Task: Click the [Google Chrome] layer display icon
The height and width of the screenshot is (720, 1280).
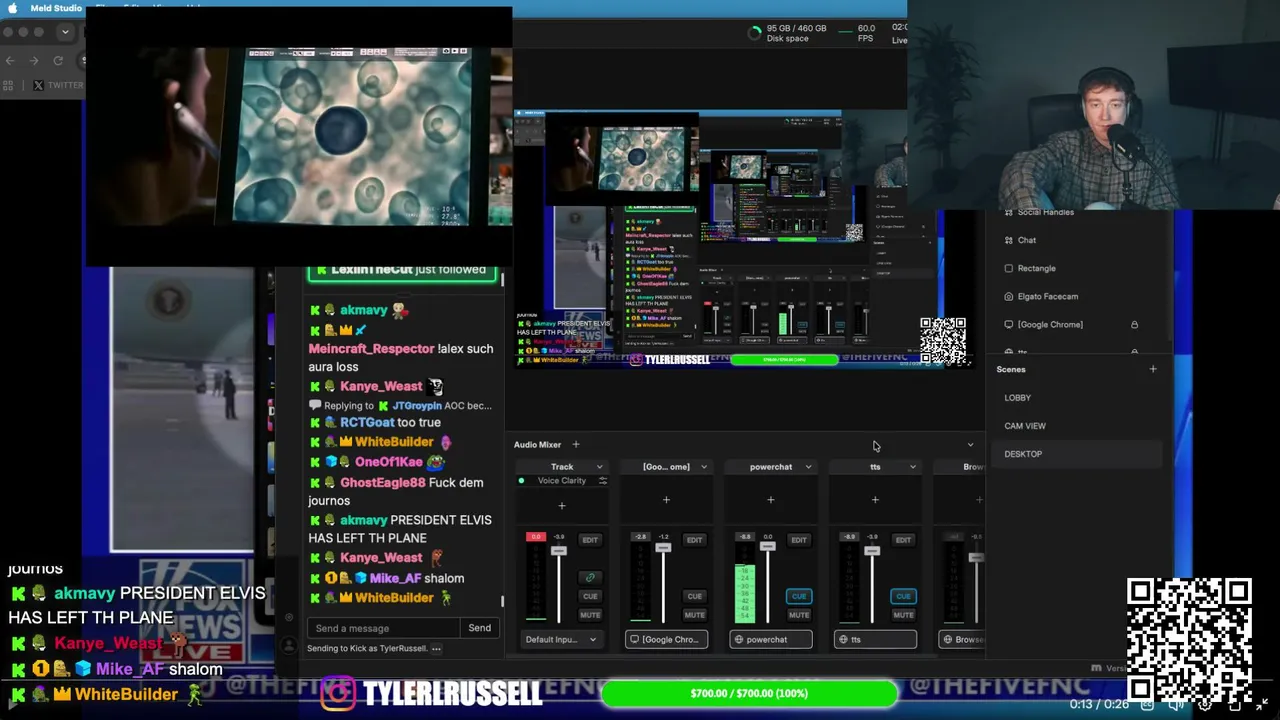Action: coord(1008,324)
